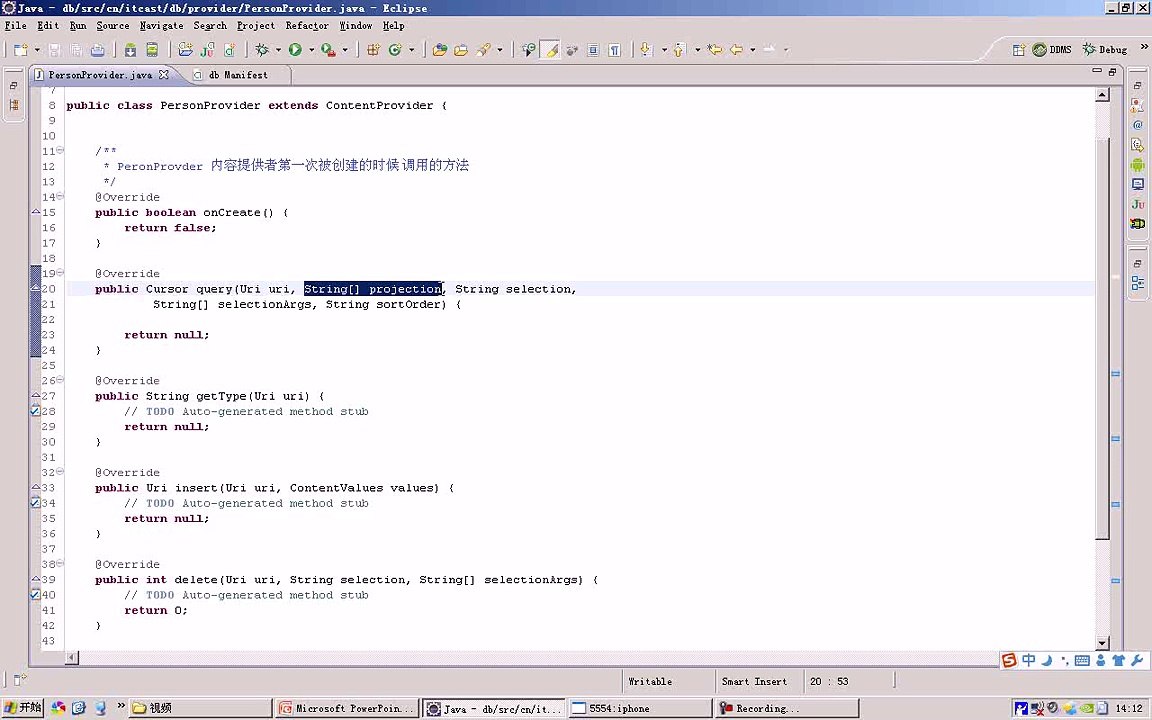The image size is (1152, 720).
Task: Click the green Run button icon
Action: [x=295, y=50]
